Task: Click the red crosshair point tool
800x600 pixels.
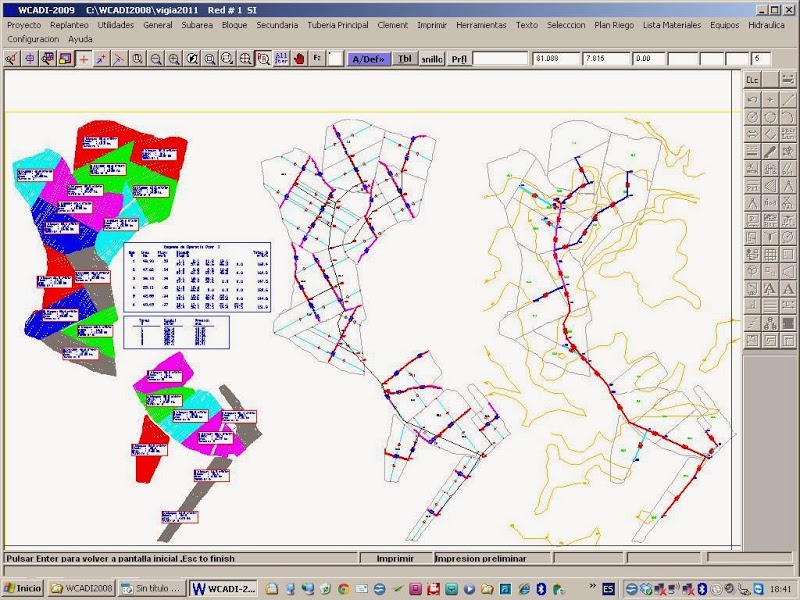Action: [x=83, y=59]
